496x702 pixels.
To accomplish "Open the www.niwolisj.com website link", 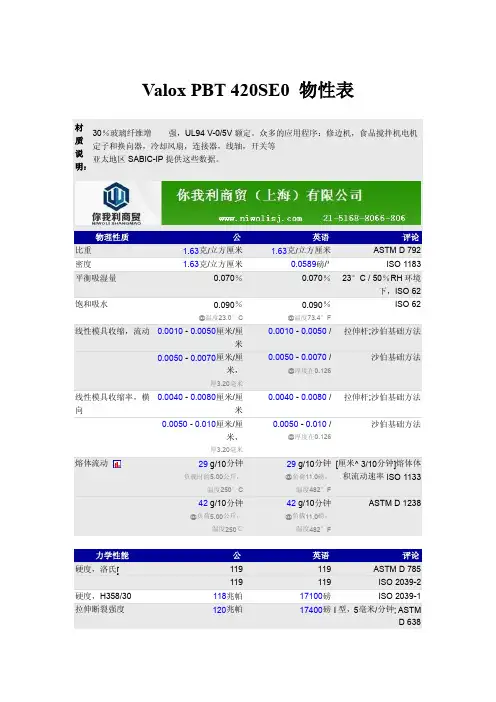I will pyautogui.click(x=261, y=218).
